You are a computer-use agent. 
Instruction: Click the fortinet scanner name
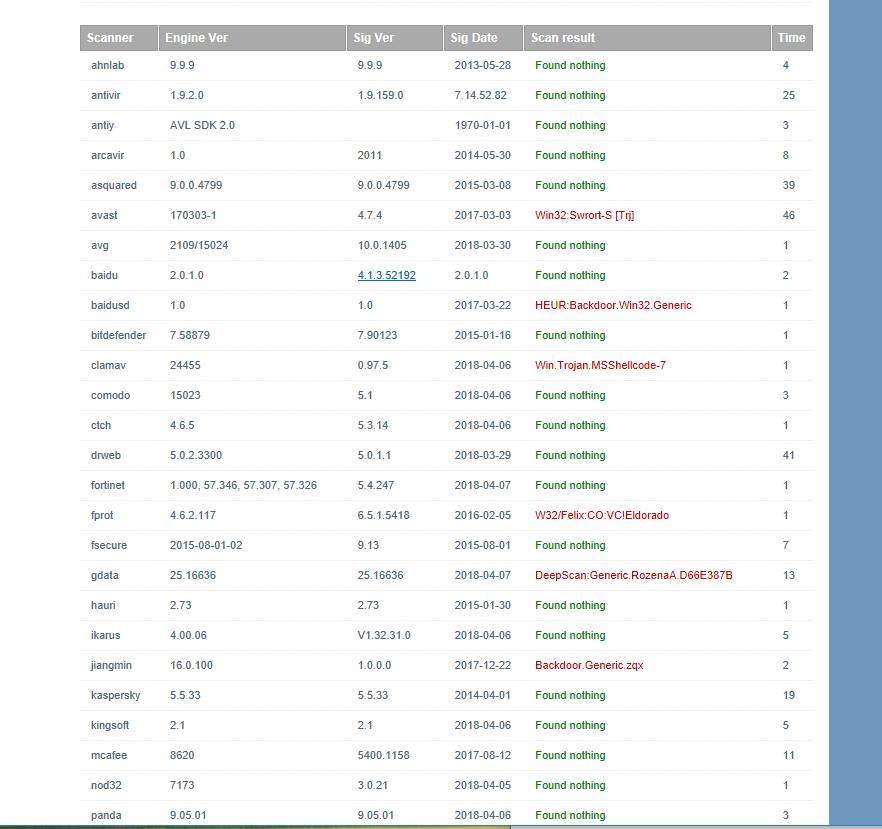coord(107,485)
